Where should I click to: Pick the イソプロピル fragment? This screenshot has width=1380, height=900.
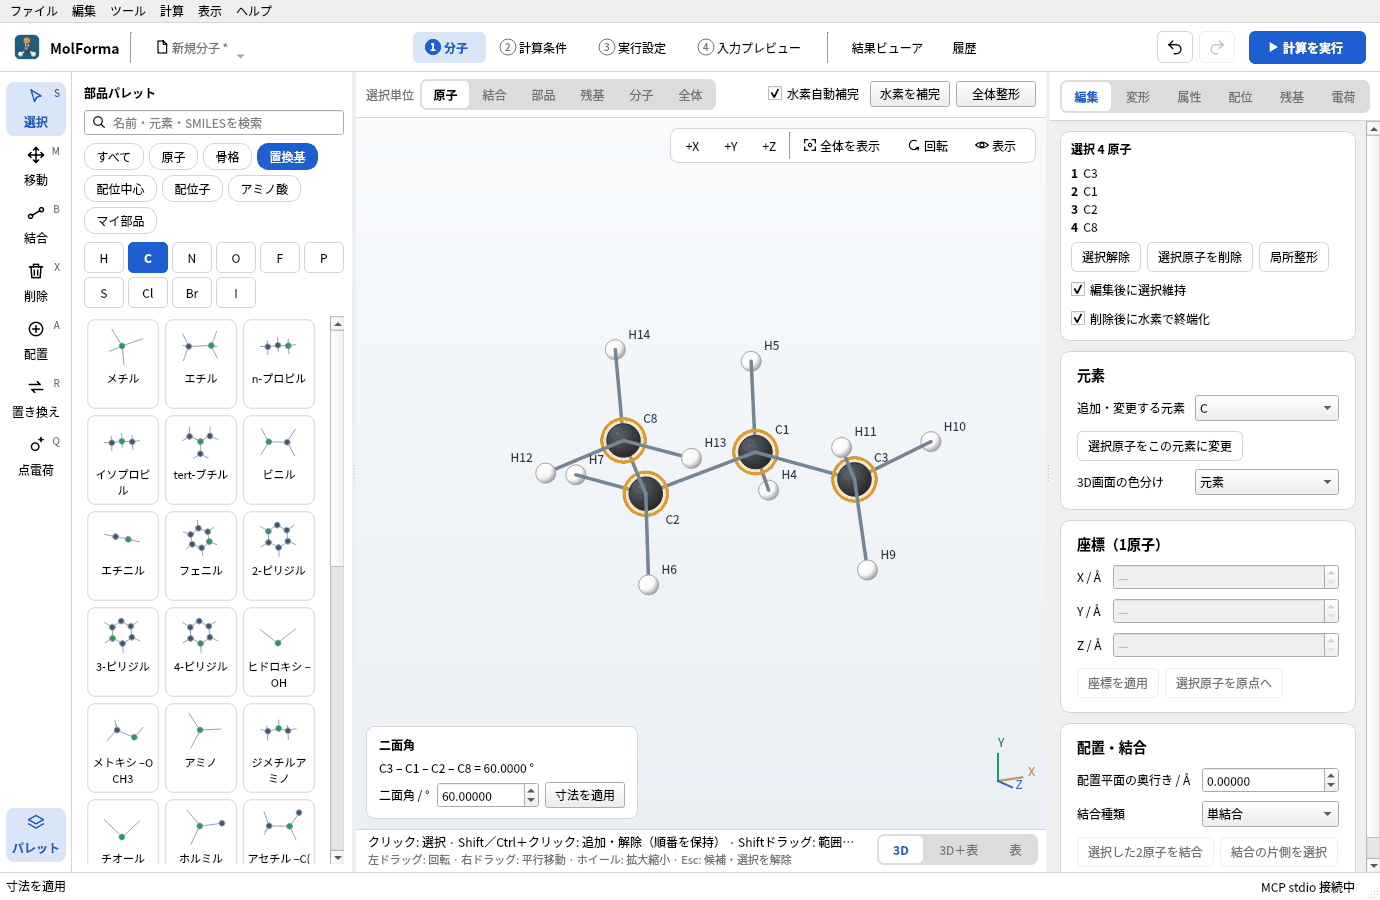point(123,459)
